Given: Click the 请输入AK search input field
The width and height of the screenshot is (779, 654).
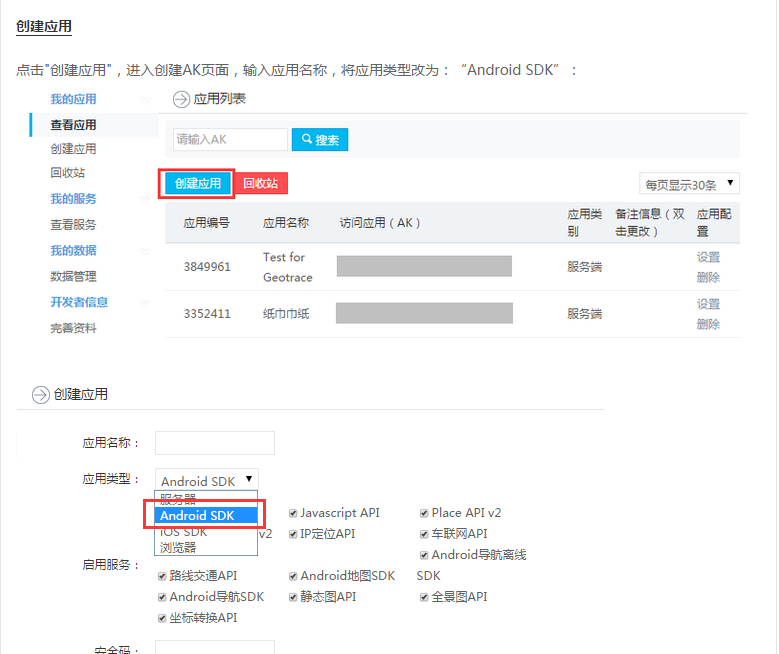Looking at the screenshot, I should click(229, 140).
